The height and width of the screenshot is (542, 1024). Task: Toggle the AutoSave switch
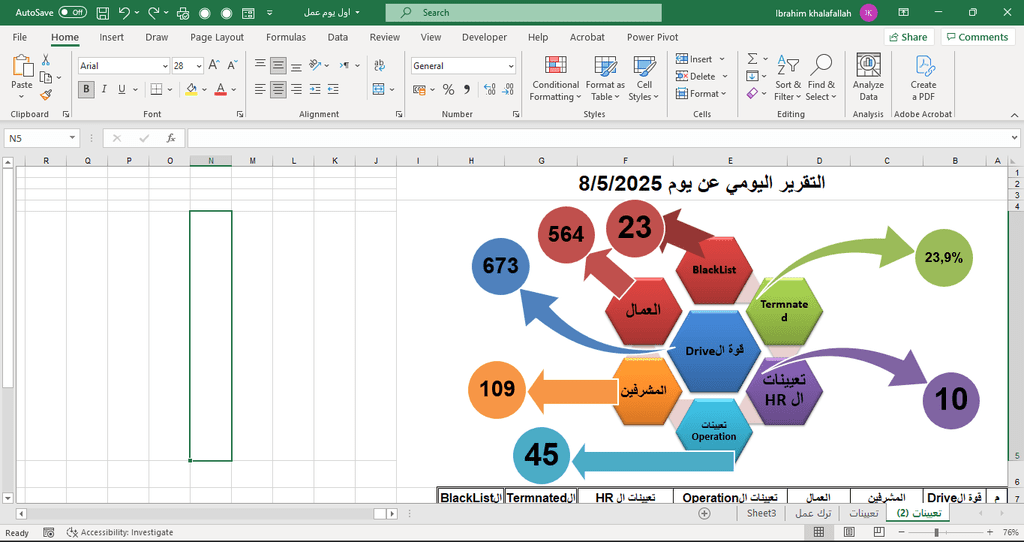click(x=73, y=13)
